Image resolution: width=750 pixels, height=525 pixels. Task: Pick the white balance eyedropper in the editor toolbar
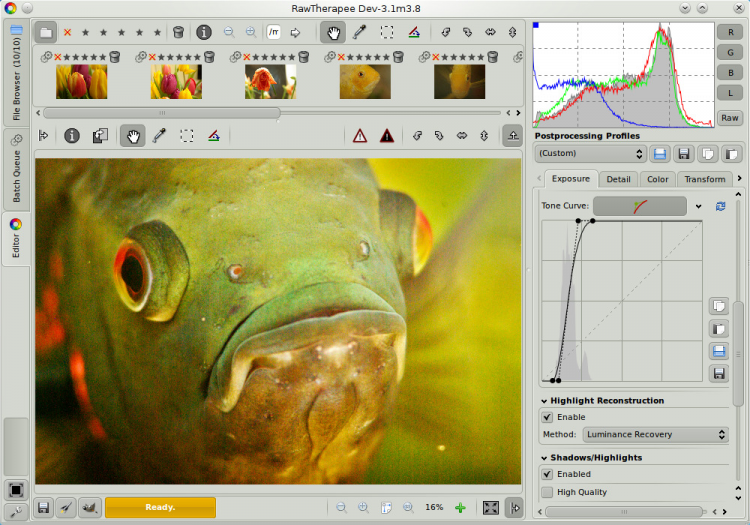coord(159,136)
